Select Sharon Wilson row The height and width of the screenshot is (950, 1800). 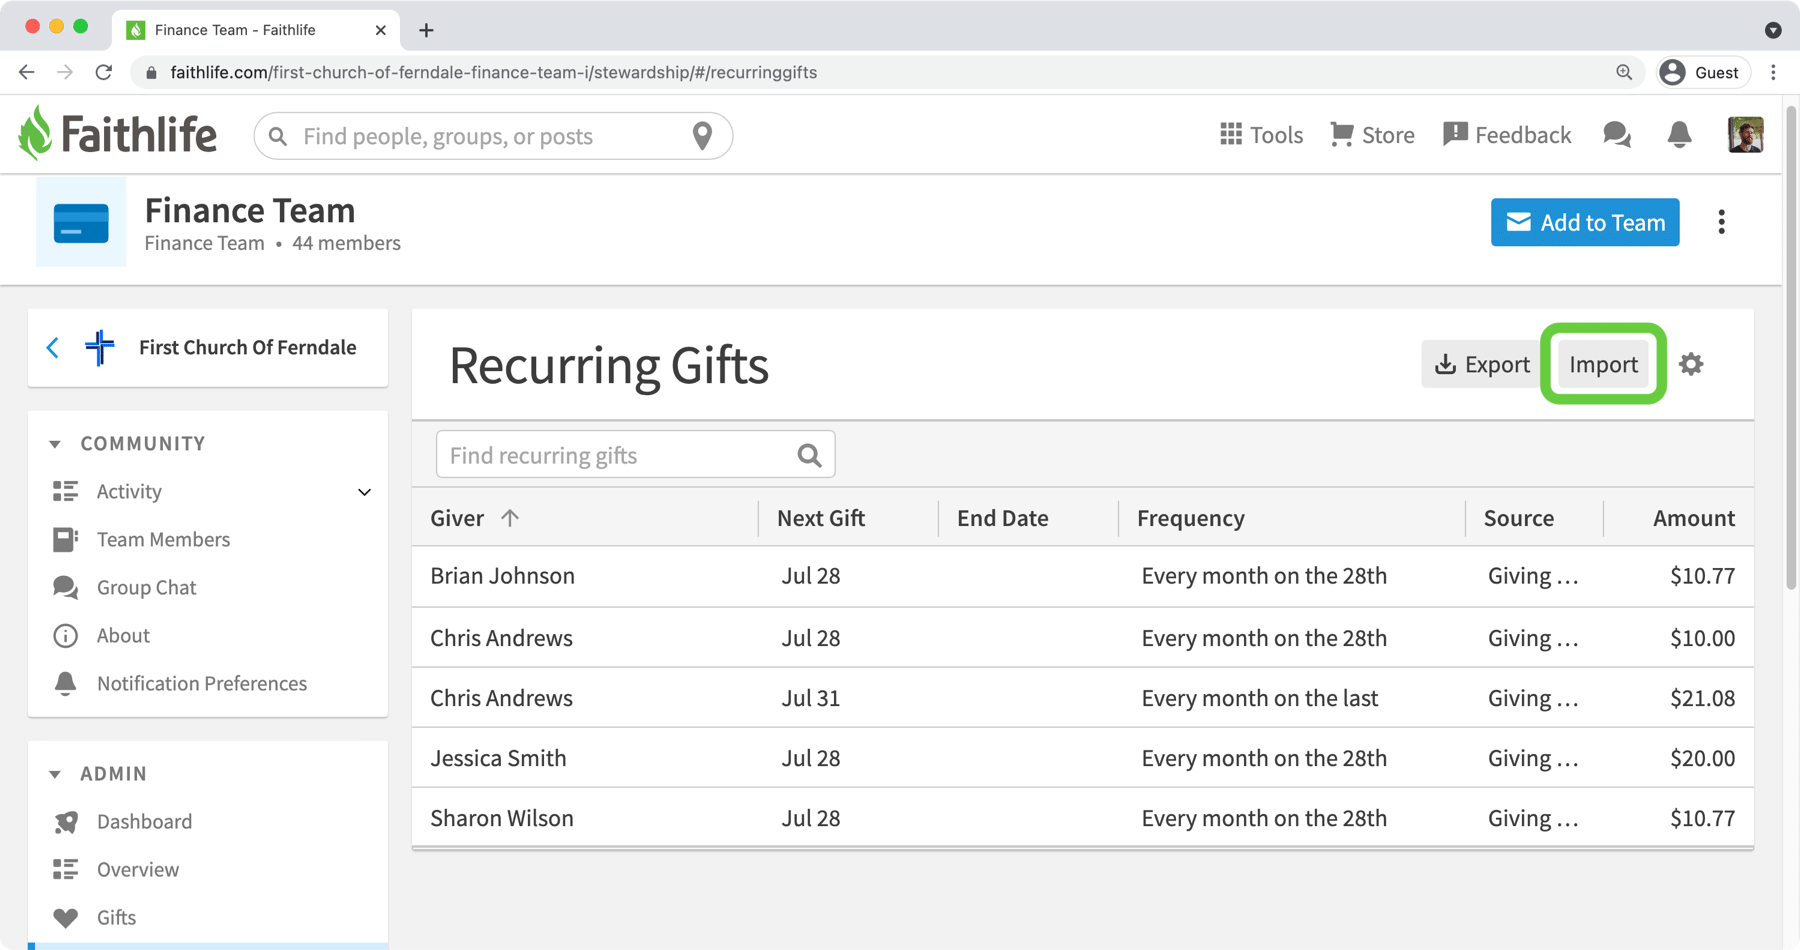point(1083,818)
